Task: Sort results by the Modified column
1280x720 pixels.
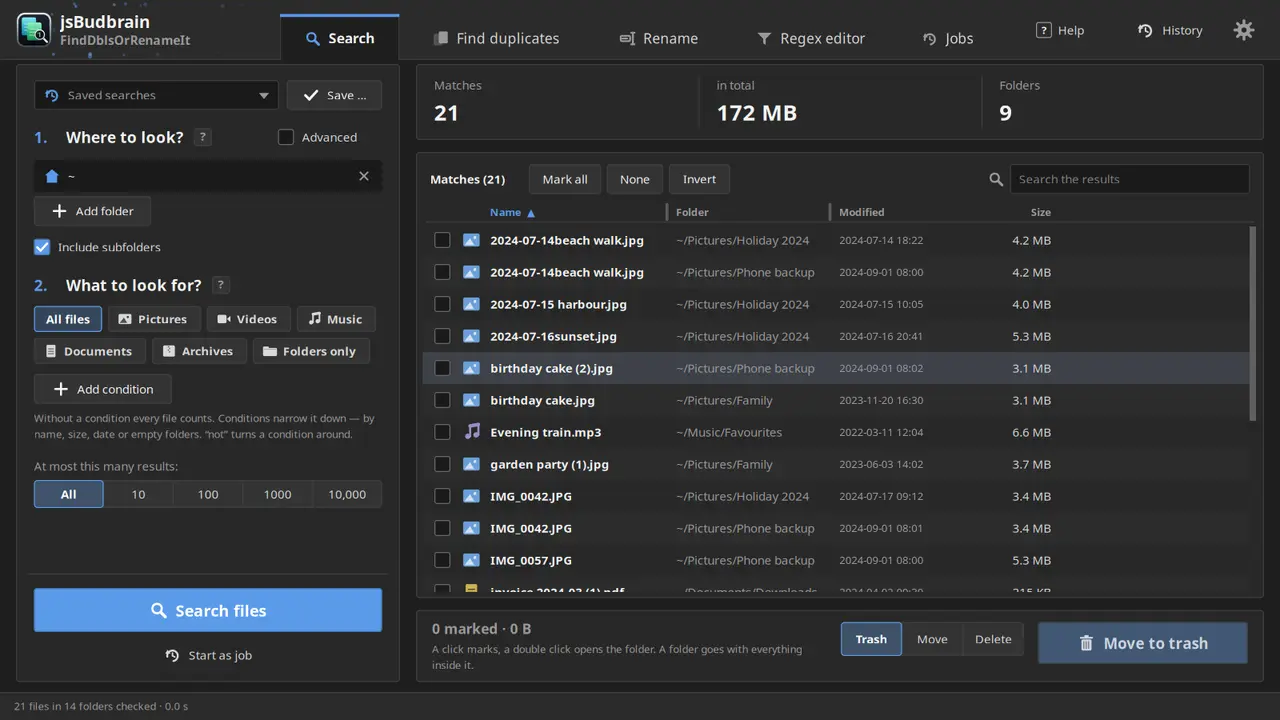Action: coord(862,212)
